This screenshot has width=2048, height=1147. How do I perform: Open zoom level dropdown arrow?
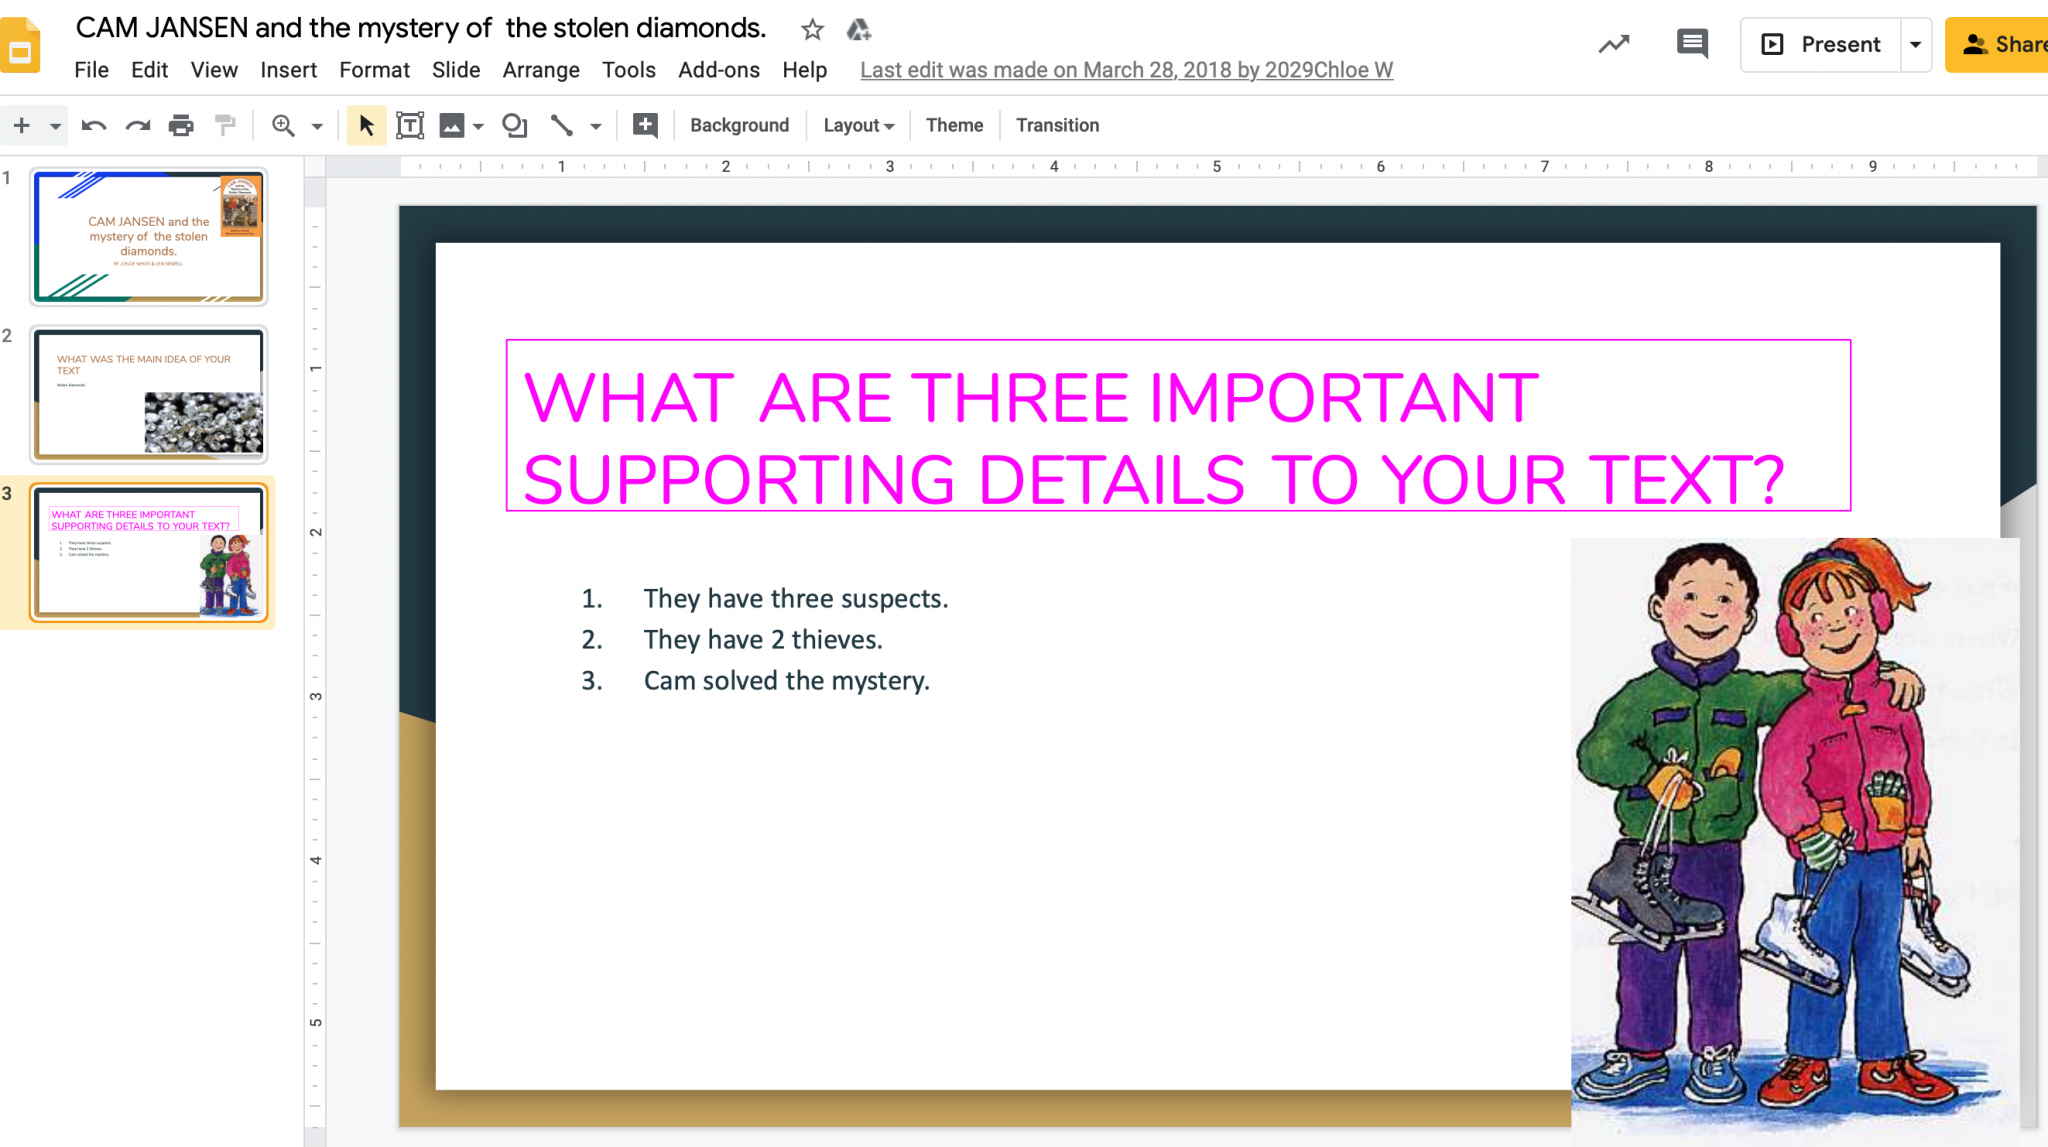tap(317, 126)
